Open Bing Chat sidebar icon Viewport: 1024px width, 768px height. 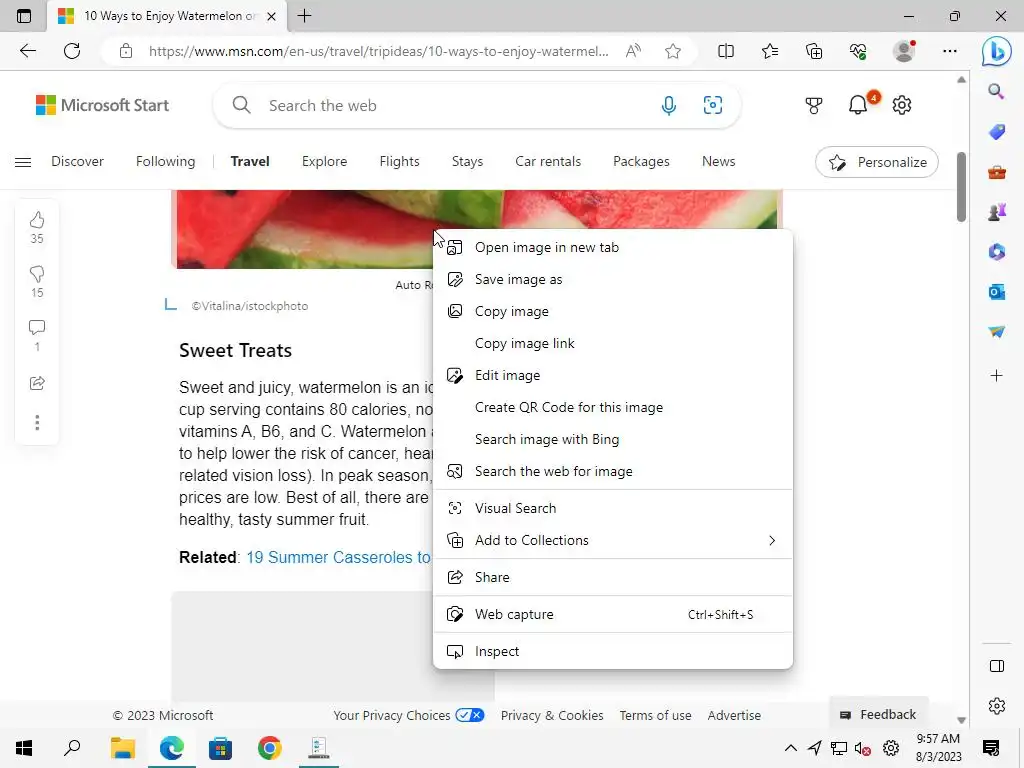[997, 51]
